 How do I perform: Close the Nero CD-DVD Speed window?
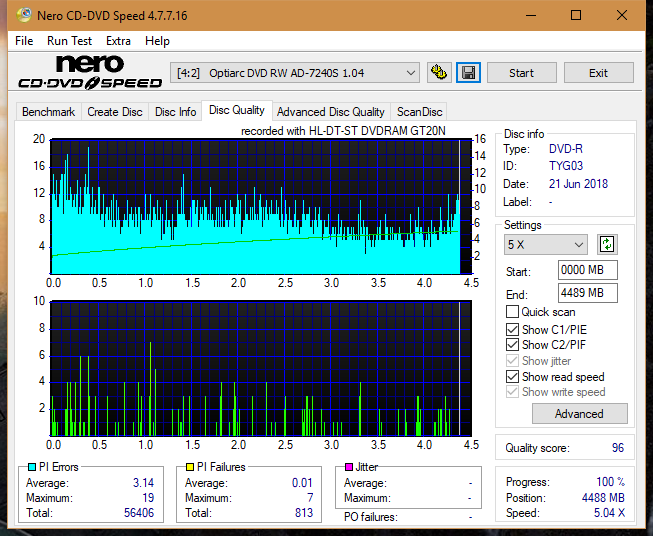(622, 15)
